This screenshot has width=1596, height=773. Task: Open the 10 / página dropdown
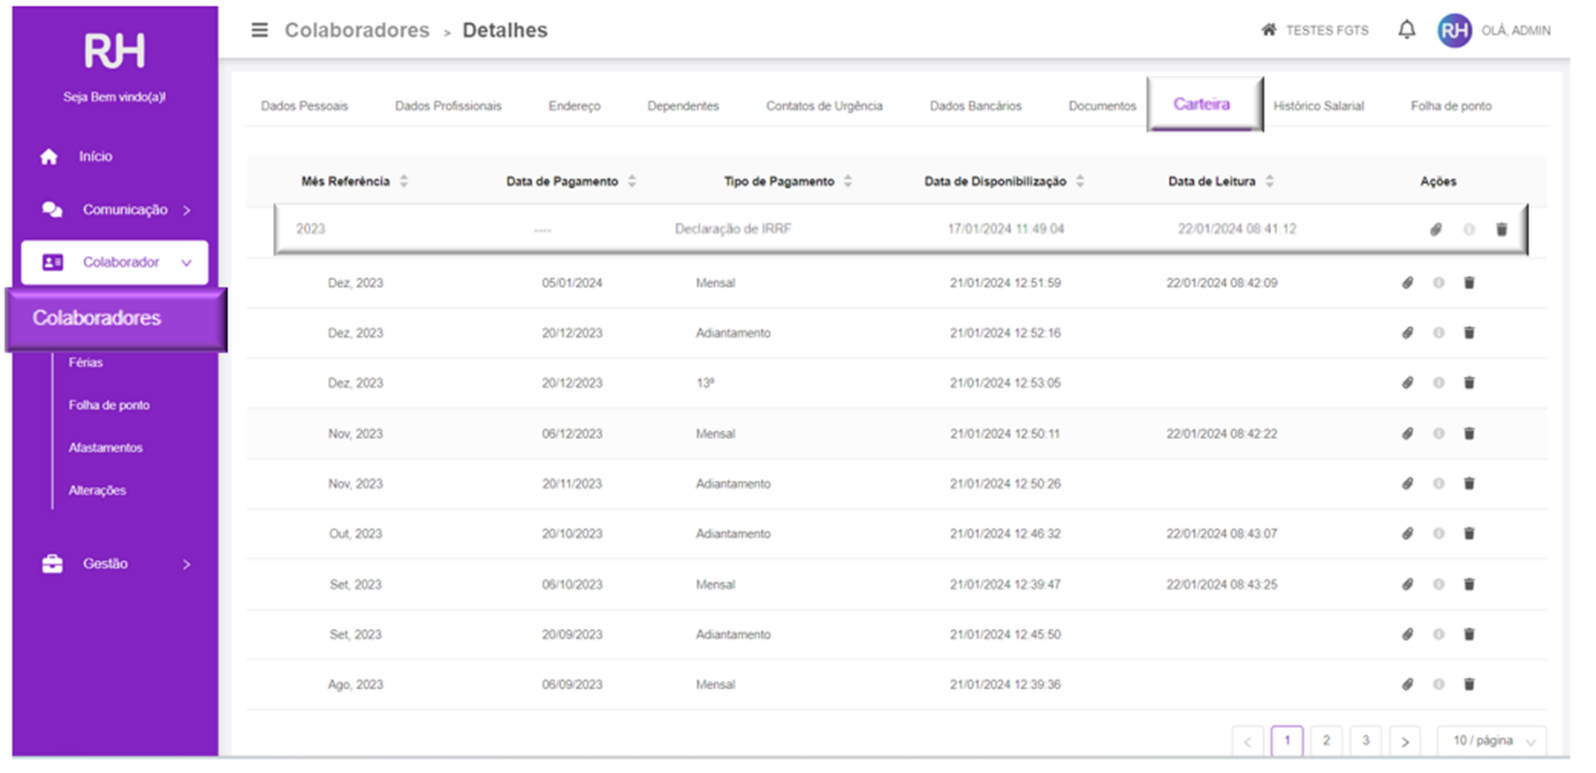[x=1492, y=741]
